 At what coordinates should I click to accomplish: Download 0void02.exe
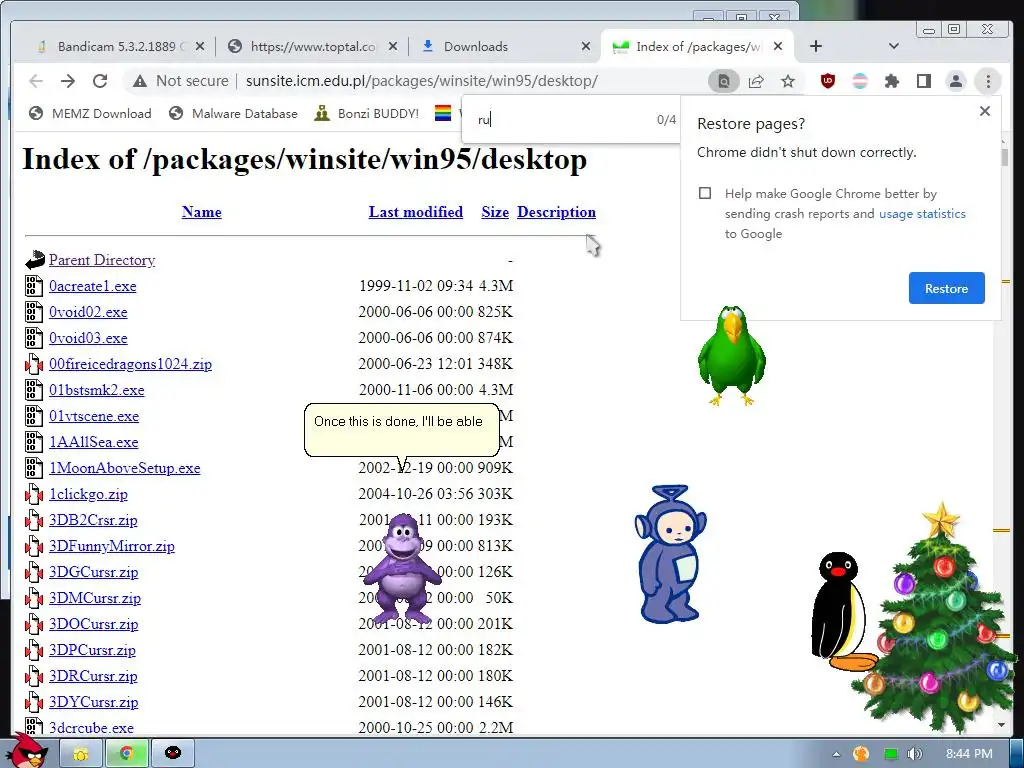click(x=88, y=312)
